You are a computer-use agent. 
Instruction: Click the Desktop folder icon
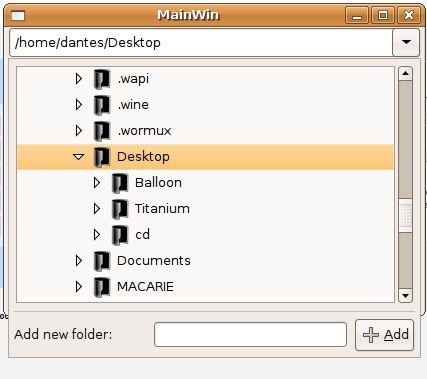coord(102,157)
